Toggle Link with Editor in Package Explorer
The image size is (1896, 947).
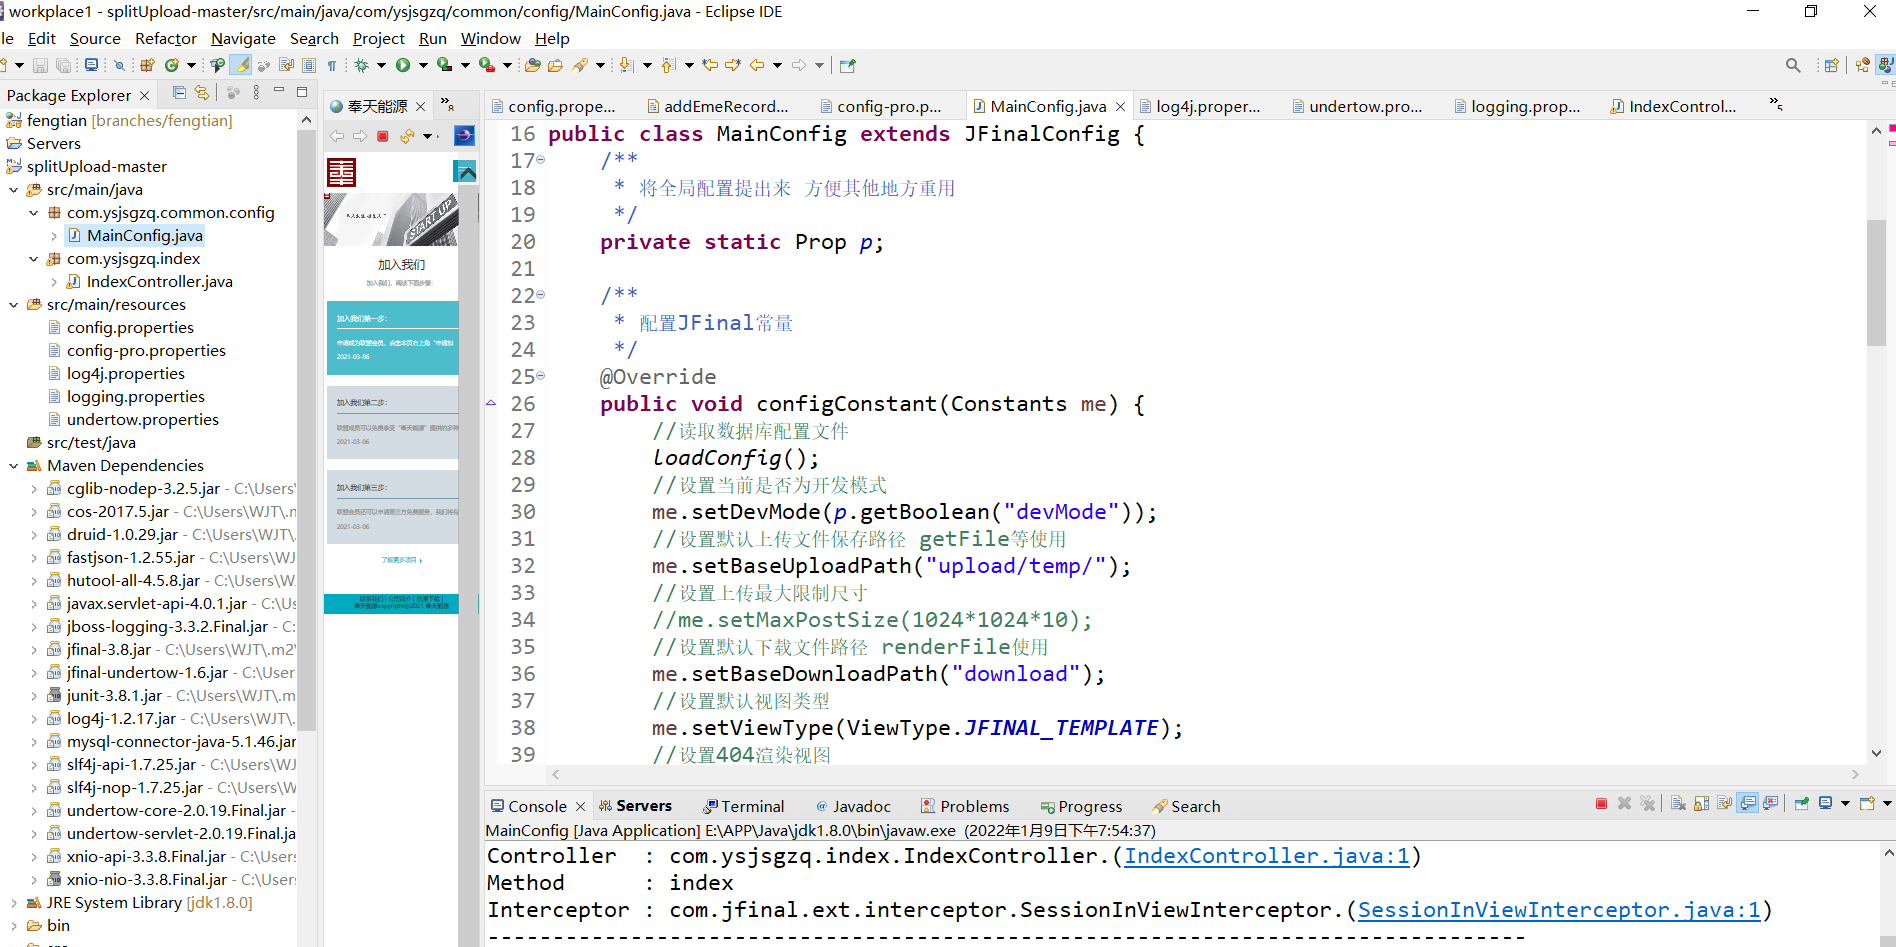point(202,93)
